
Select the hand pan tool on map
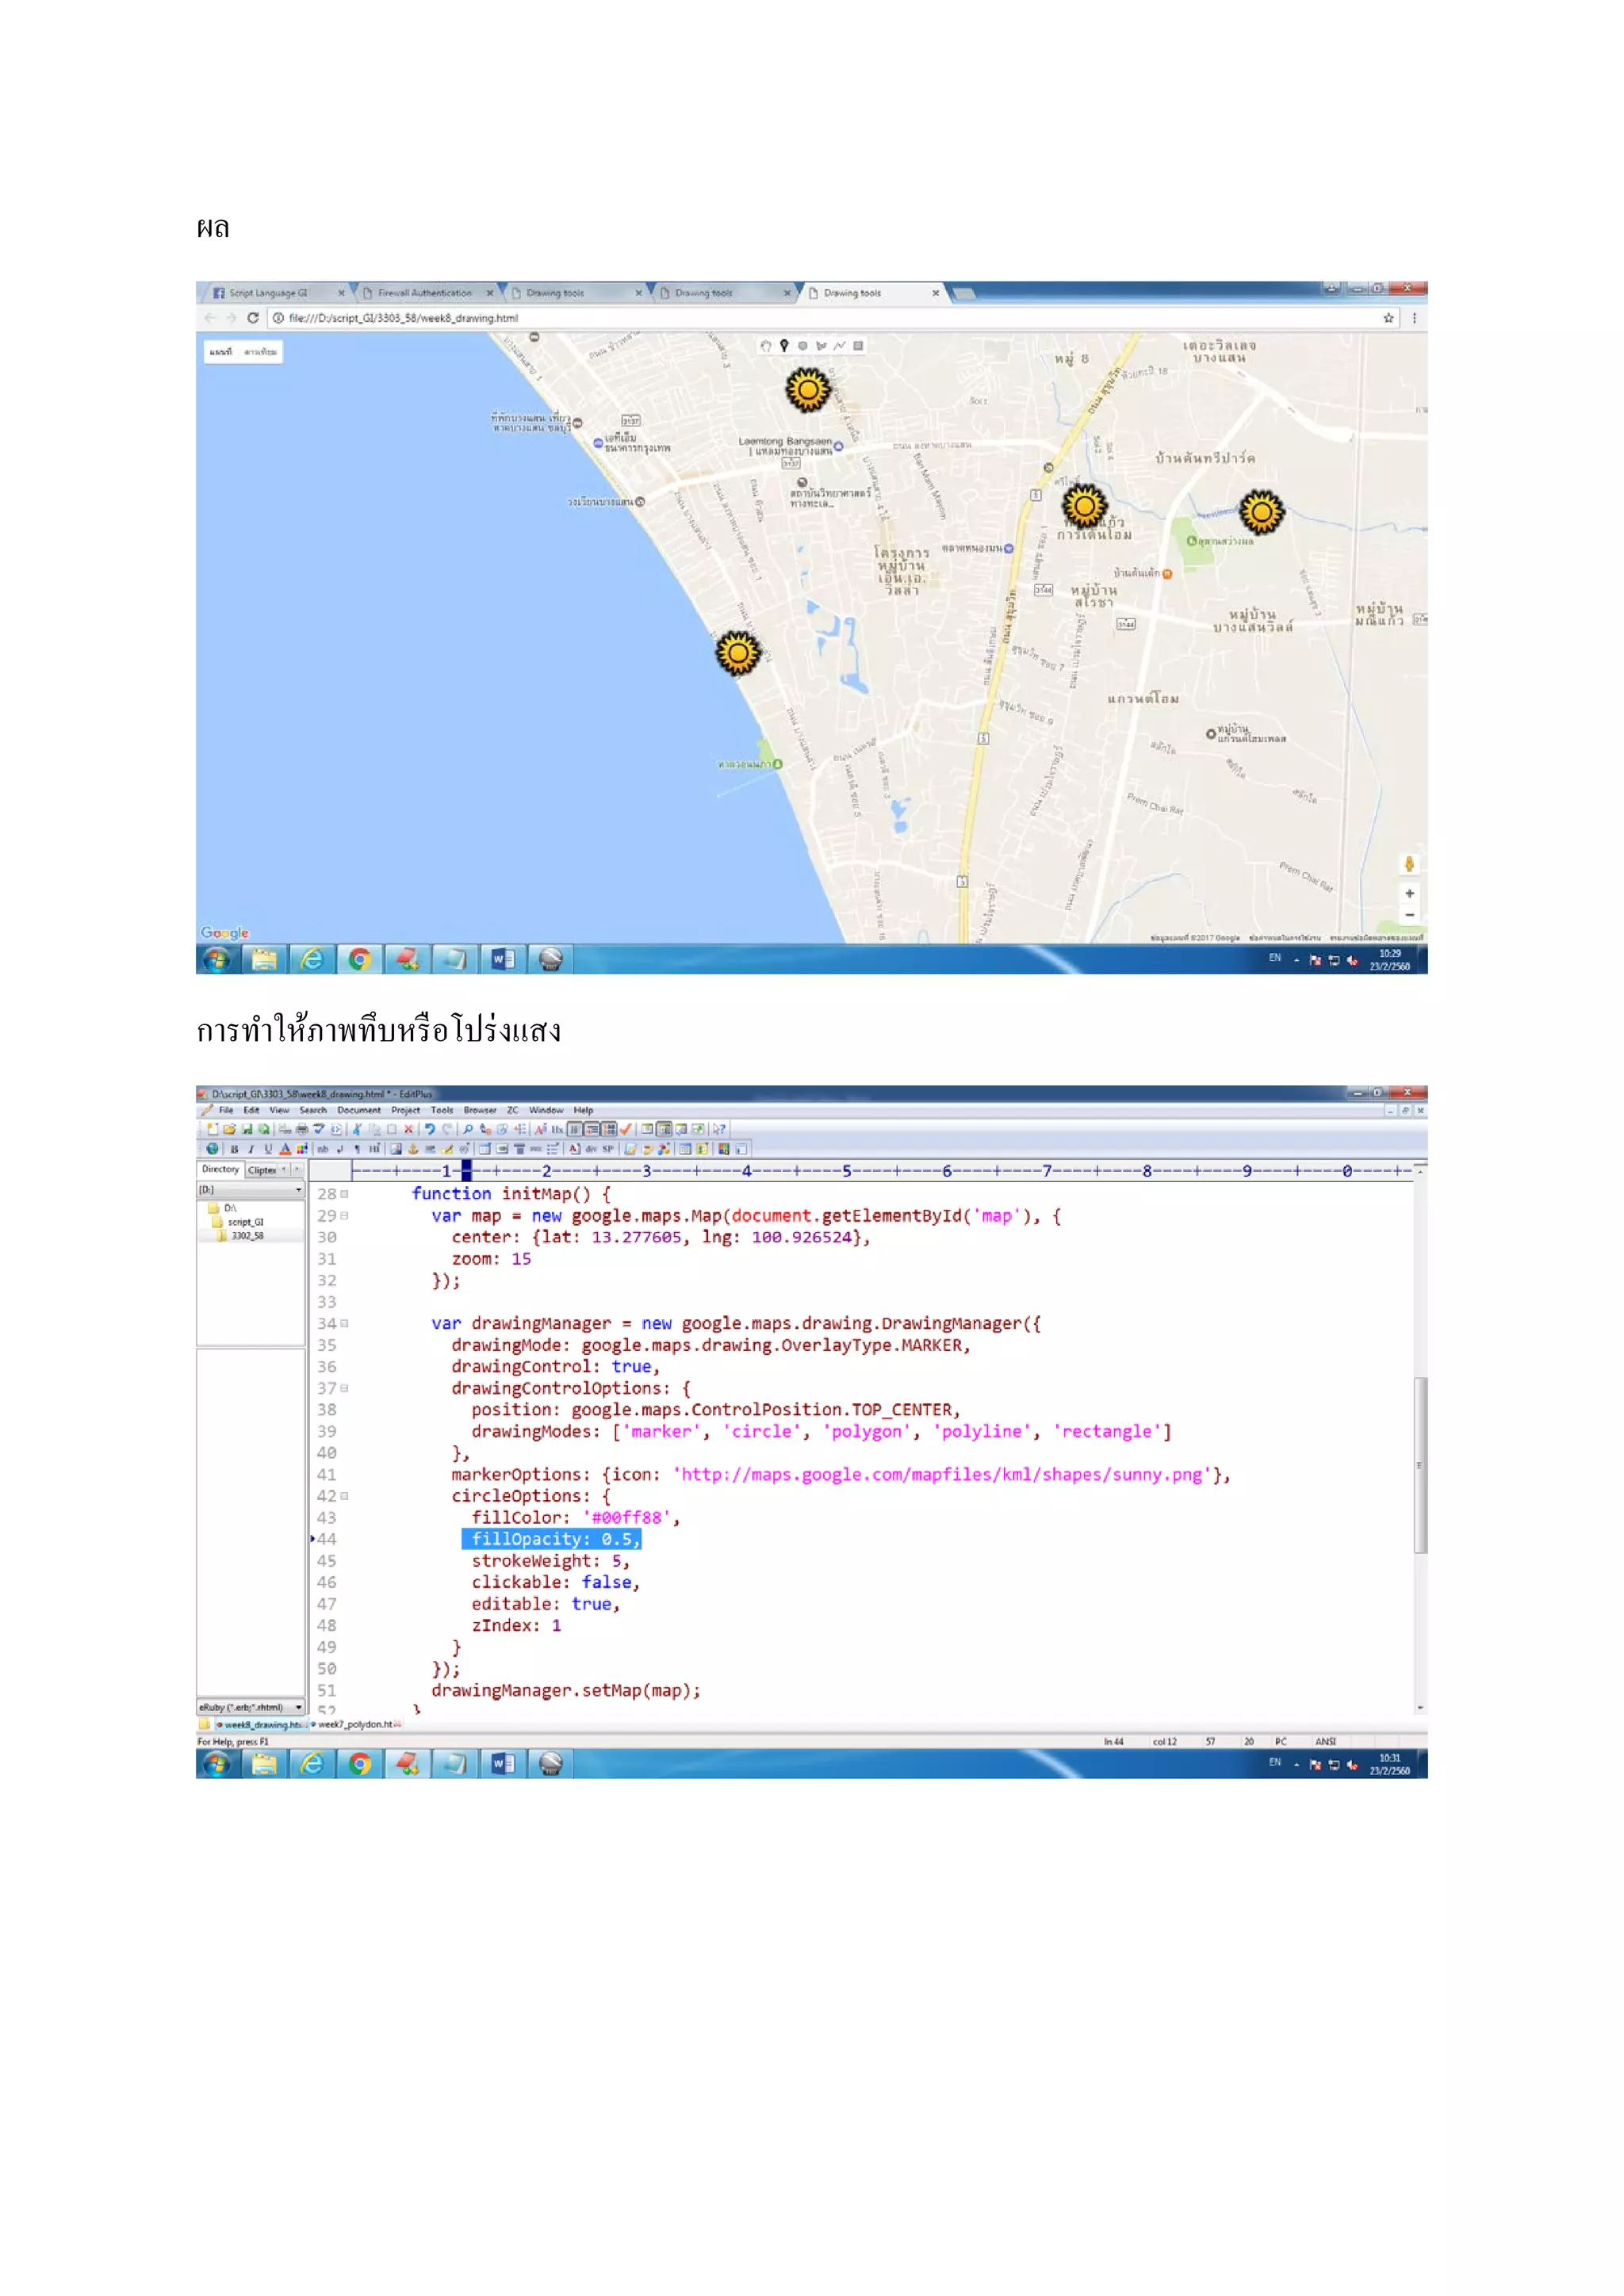[x=766, y=346]
